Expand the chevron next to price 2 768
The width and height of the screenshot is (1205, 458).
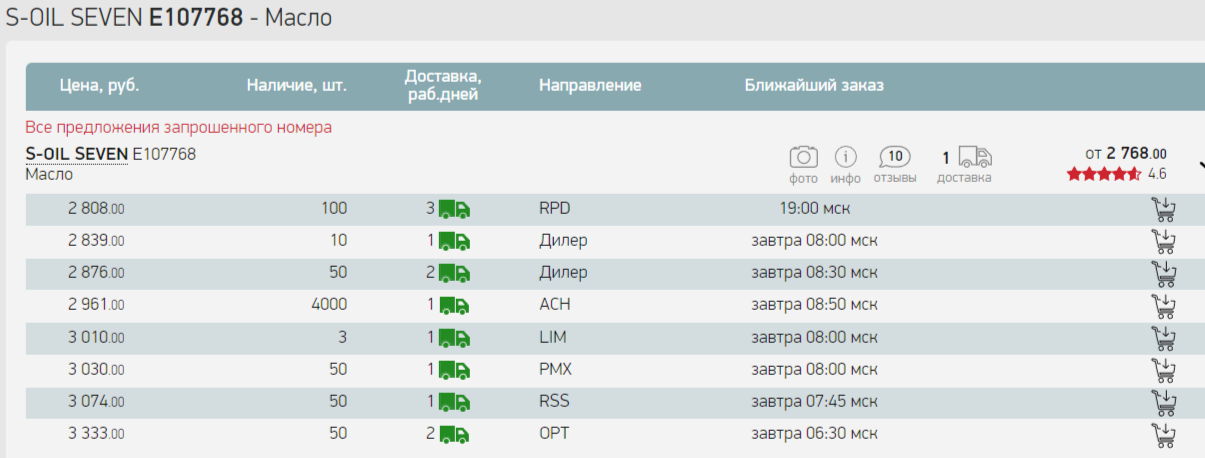pos(1200,164)
